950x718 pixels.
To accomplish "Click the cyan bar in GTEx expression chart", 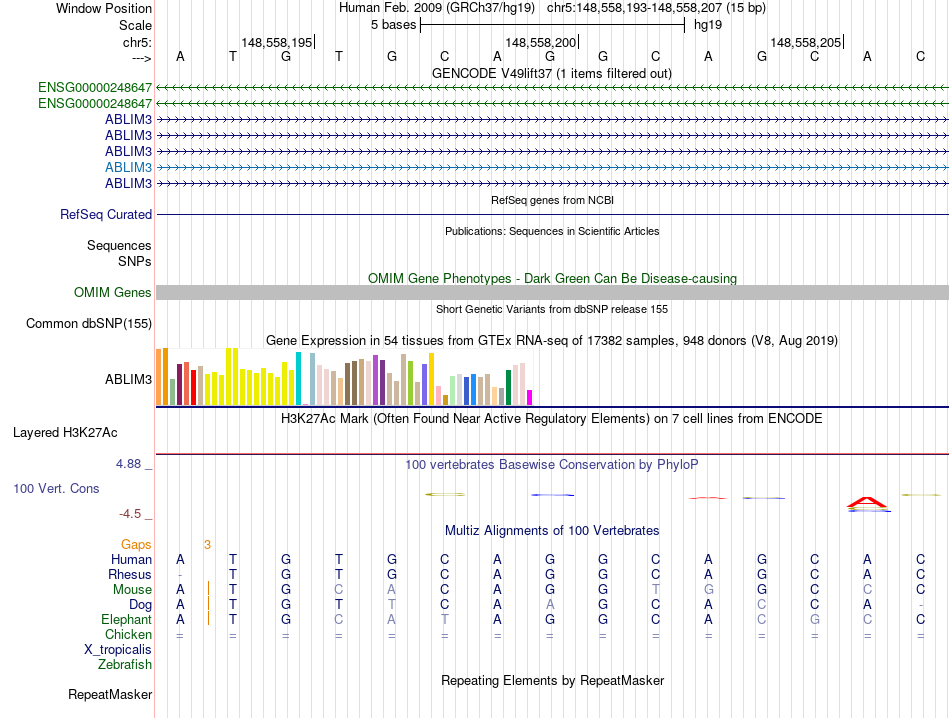I will coord(298,379).
